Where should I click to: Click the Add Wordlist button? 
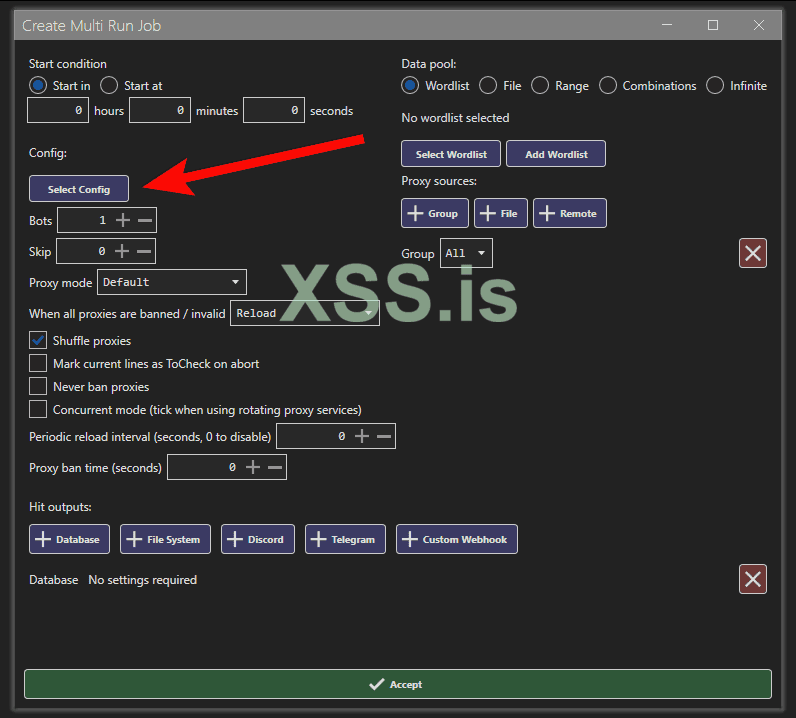pyautogui.click(x=556, y=154)
